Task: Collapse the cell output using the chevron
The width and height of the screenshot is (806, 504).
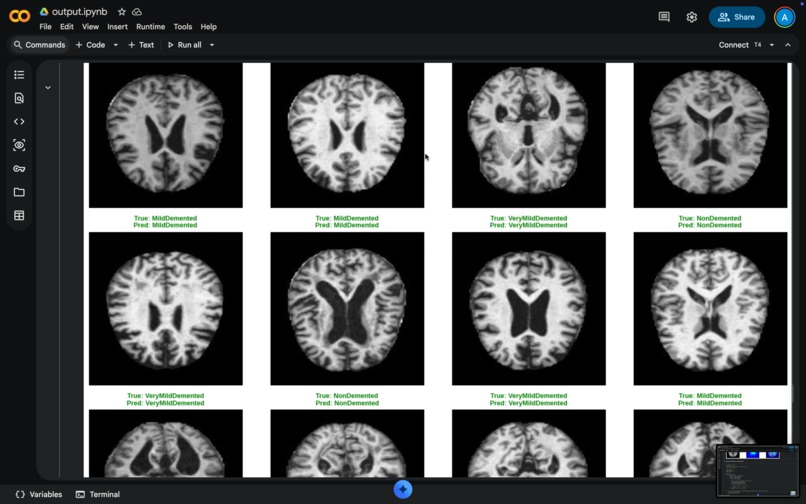Action: tap(48, 87)
